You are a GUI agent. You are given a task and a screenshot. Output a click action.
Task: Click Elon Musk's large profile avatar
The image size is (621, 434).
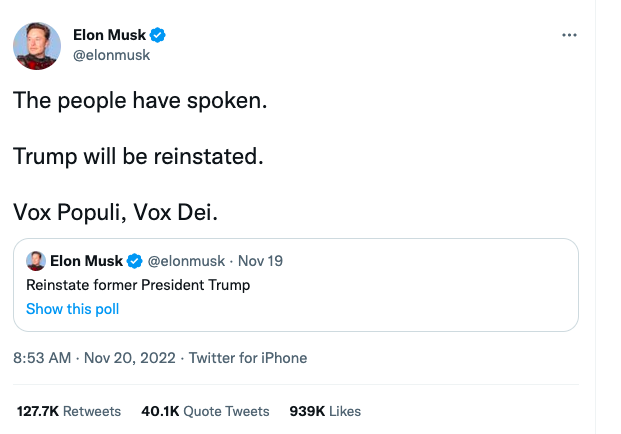(36, 46)
